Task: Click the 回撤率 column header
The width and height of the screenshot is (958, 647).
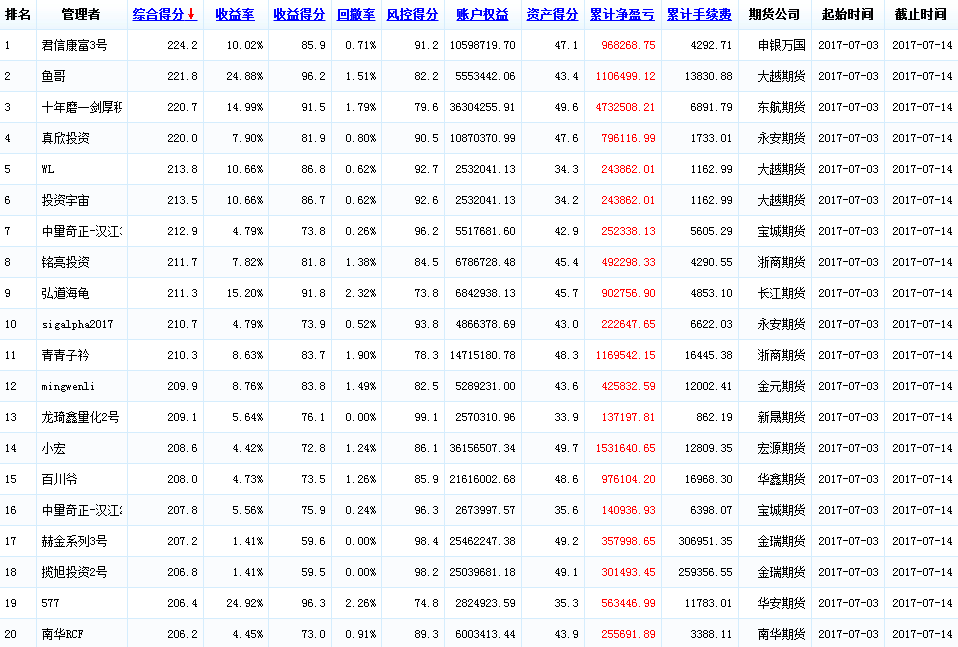Action: [x=355, y=15]
